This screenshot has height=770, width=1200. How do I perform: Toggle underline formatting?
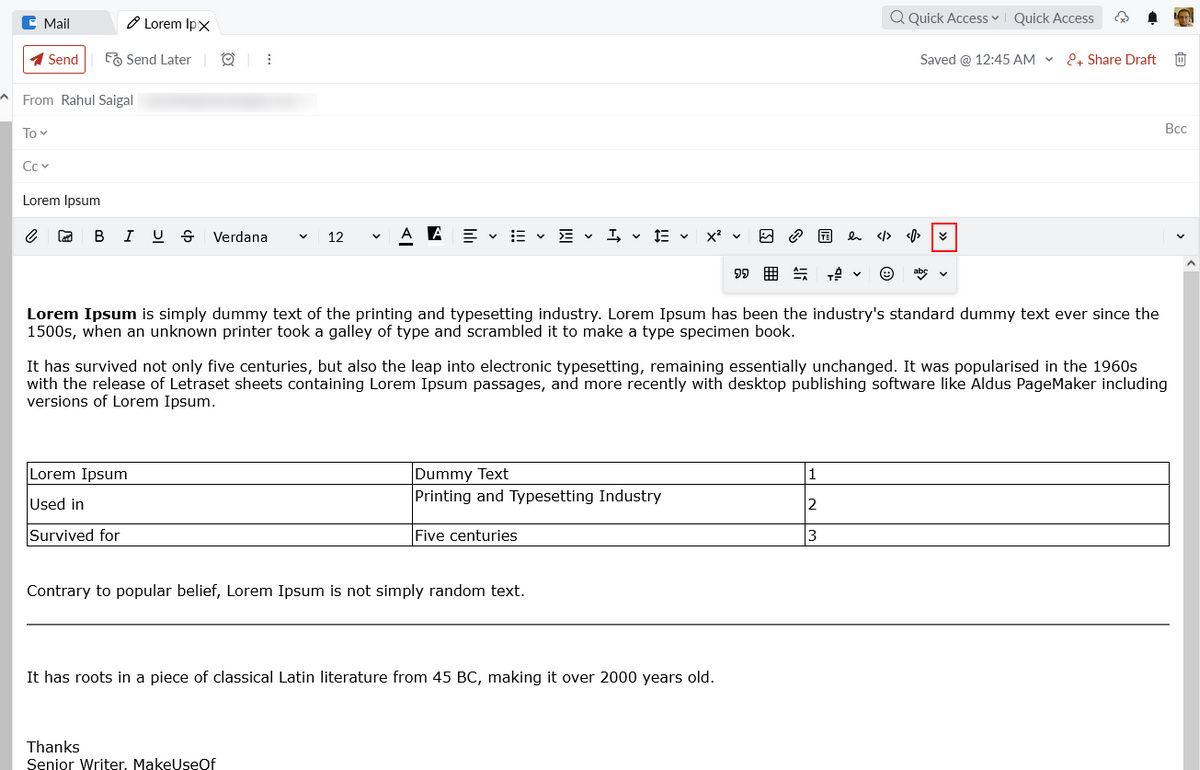(158, 236)
